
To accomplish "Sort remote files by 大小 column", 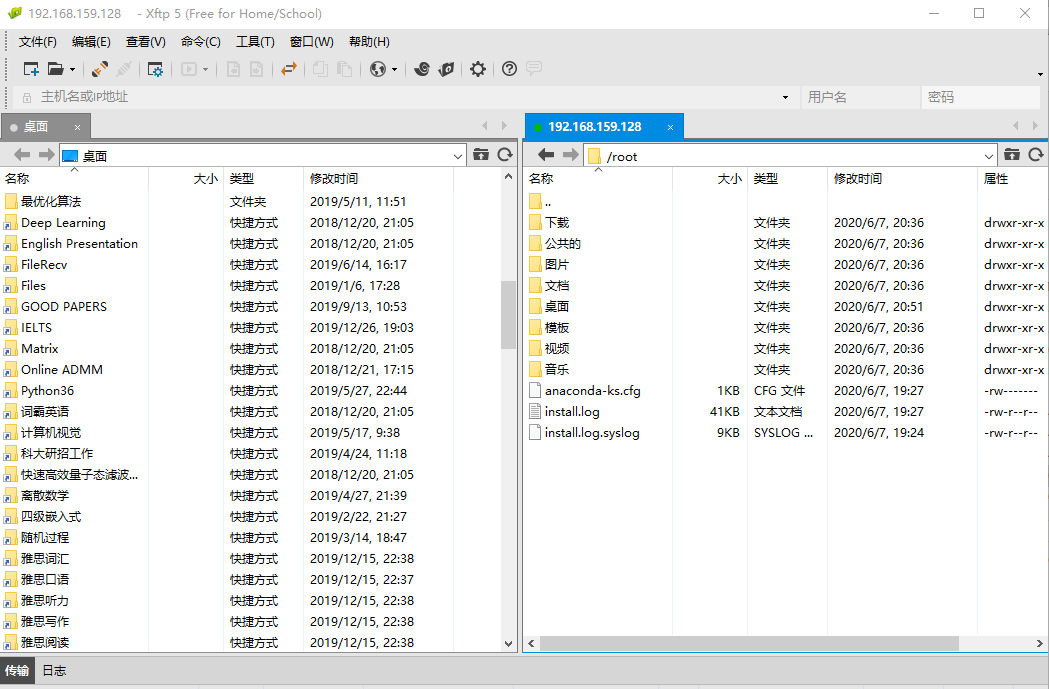I will coord(710,179).
